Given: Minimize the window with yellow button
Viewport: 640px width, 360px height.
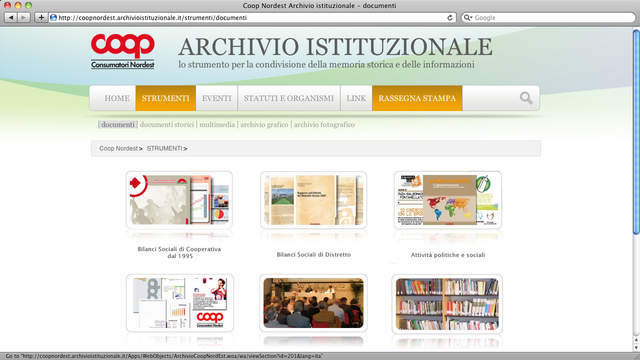Looking at the screenshot, I should pyautogui.click(x=18, y=5).
